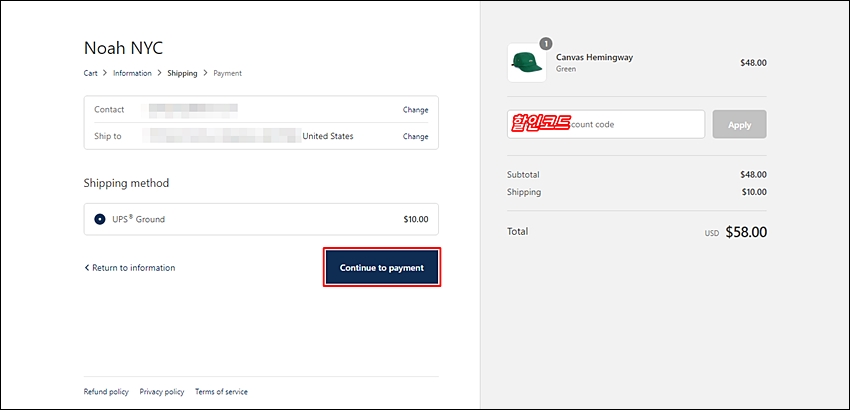Click the Subtotal $48.00 value

753,175
